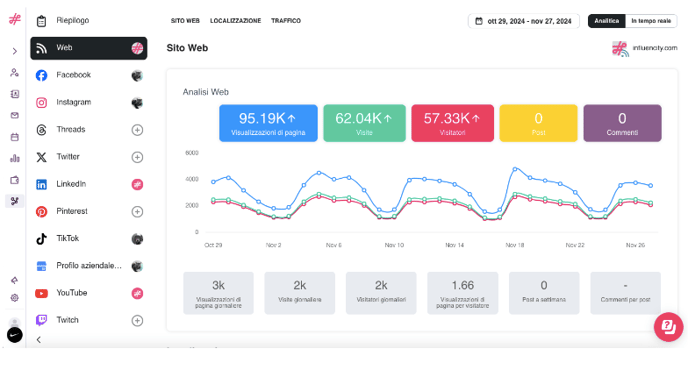Add a Twitch account with plus button
The height and width of the screenshot is (370, 688).
137,320
